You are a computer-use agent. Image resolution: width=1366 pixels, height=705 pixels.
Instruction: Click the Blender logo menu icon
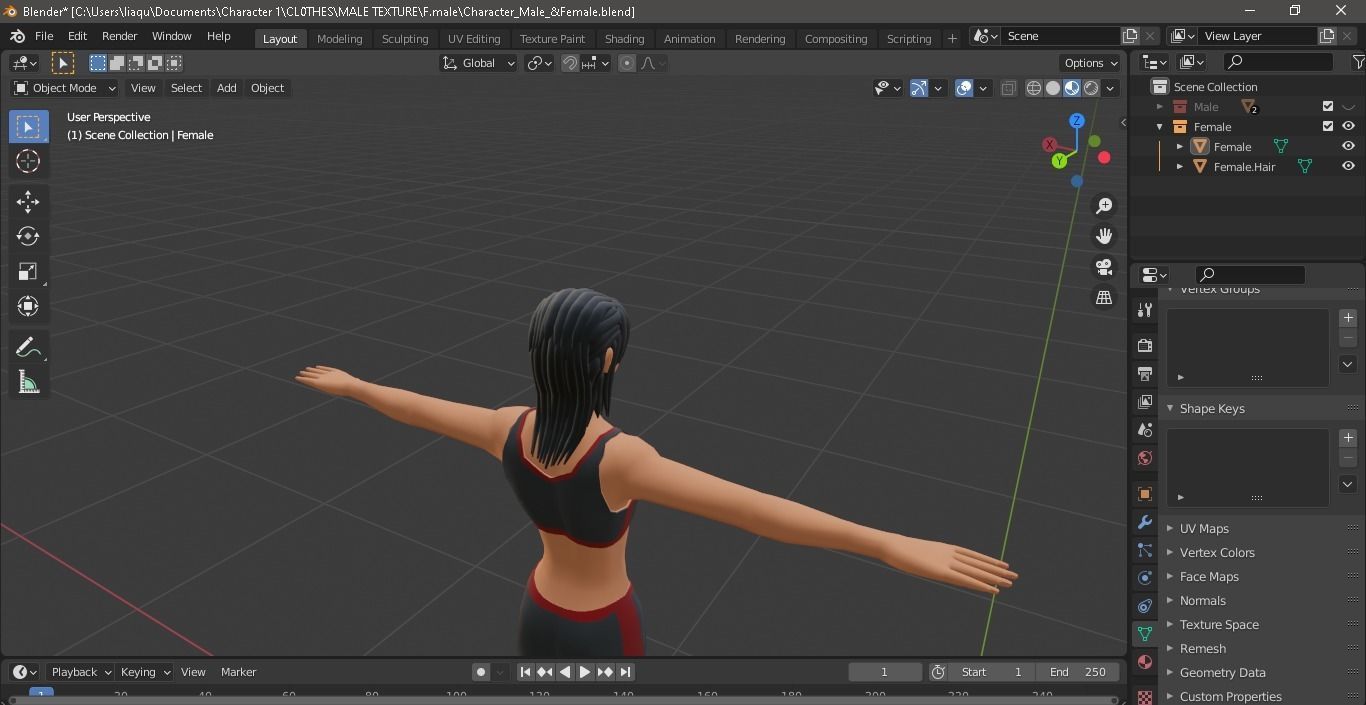[x=17, y=36]
